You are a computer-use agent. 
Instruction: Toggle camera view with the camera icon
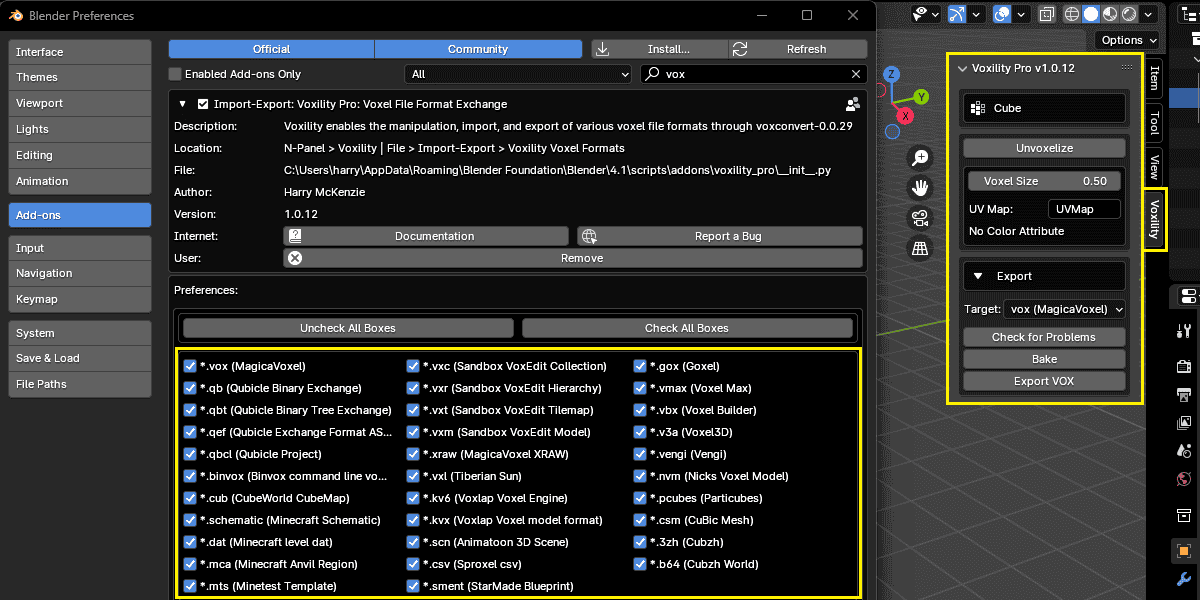[921, 218]
